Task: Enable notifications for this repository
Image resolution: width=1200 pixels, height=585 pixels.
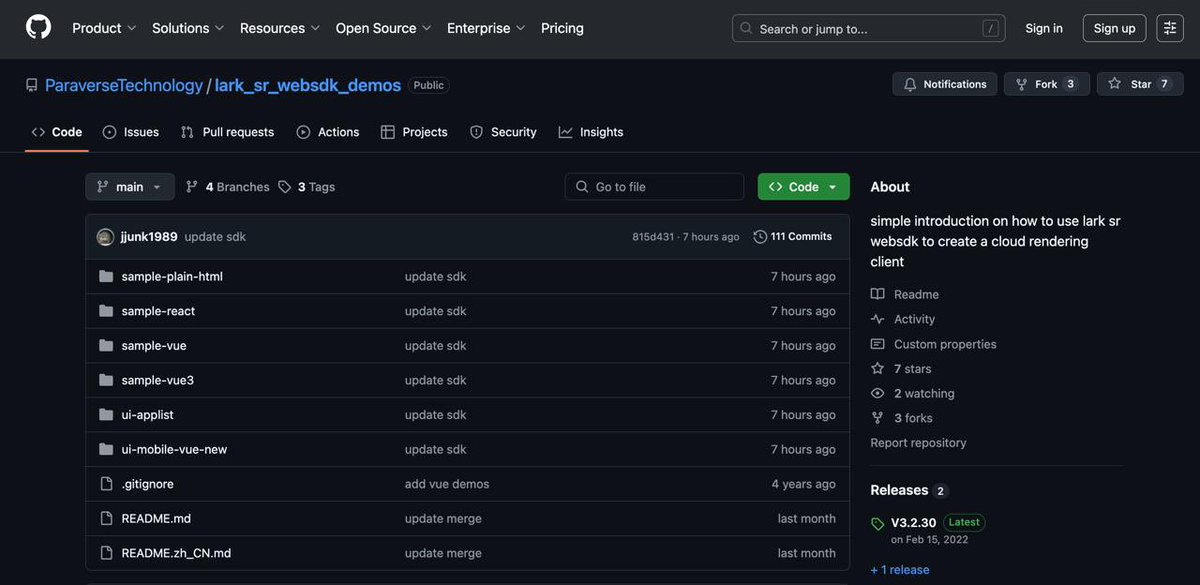Action: pos(943,83)
